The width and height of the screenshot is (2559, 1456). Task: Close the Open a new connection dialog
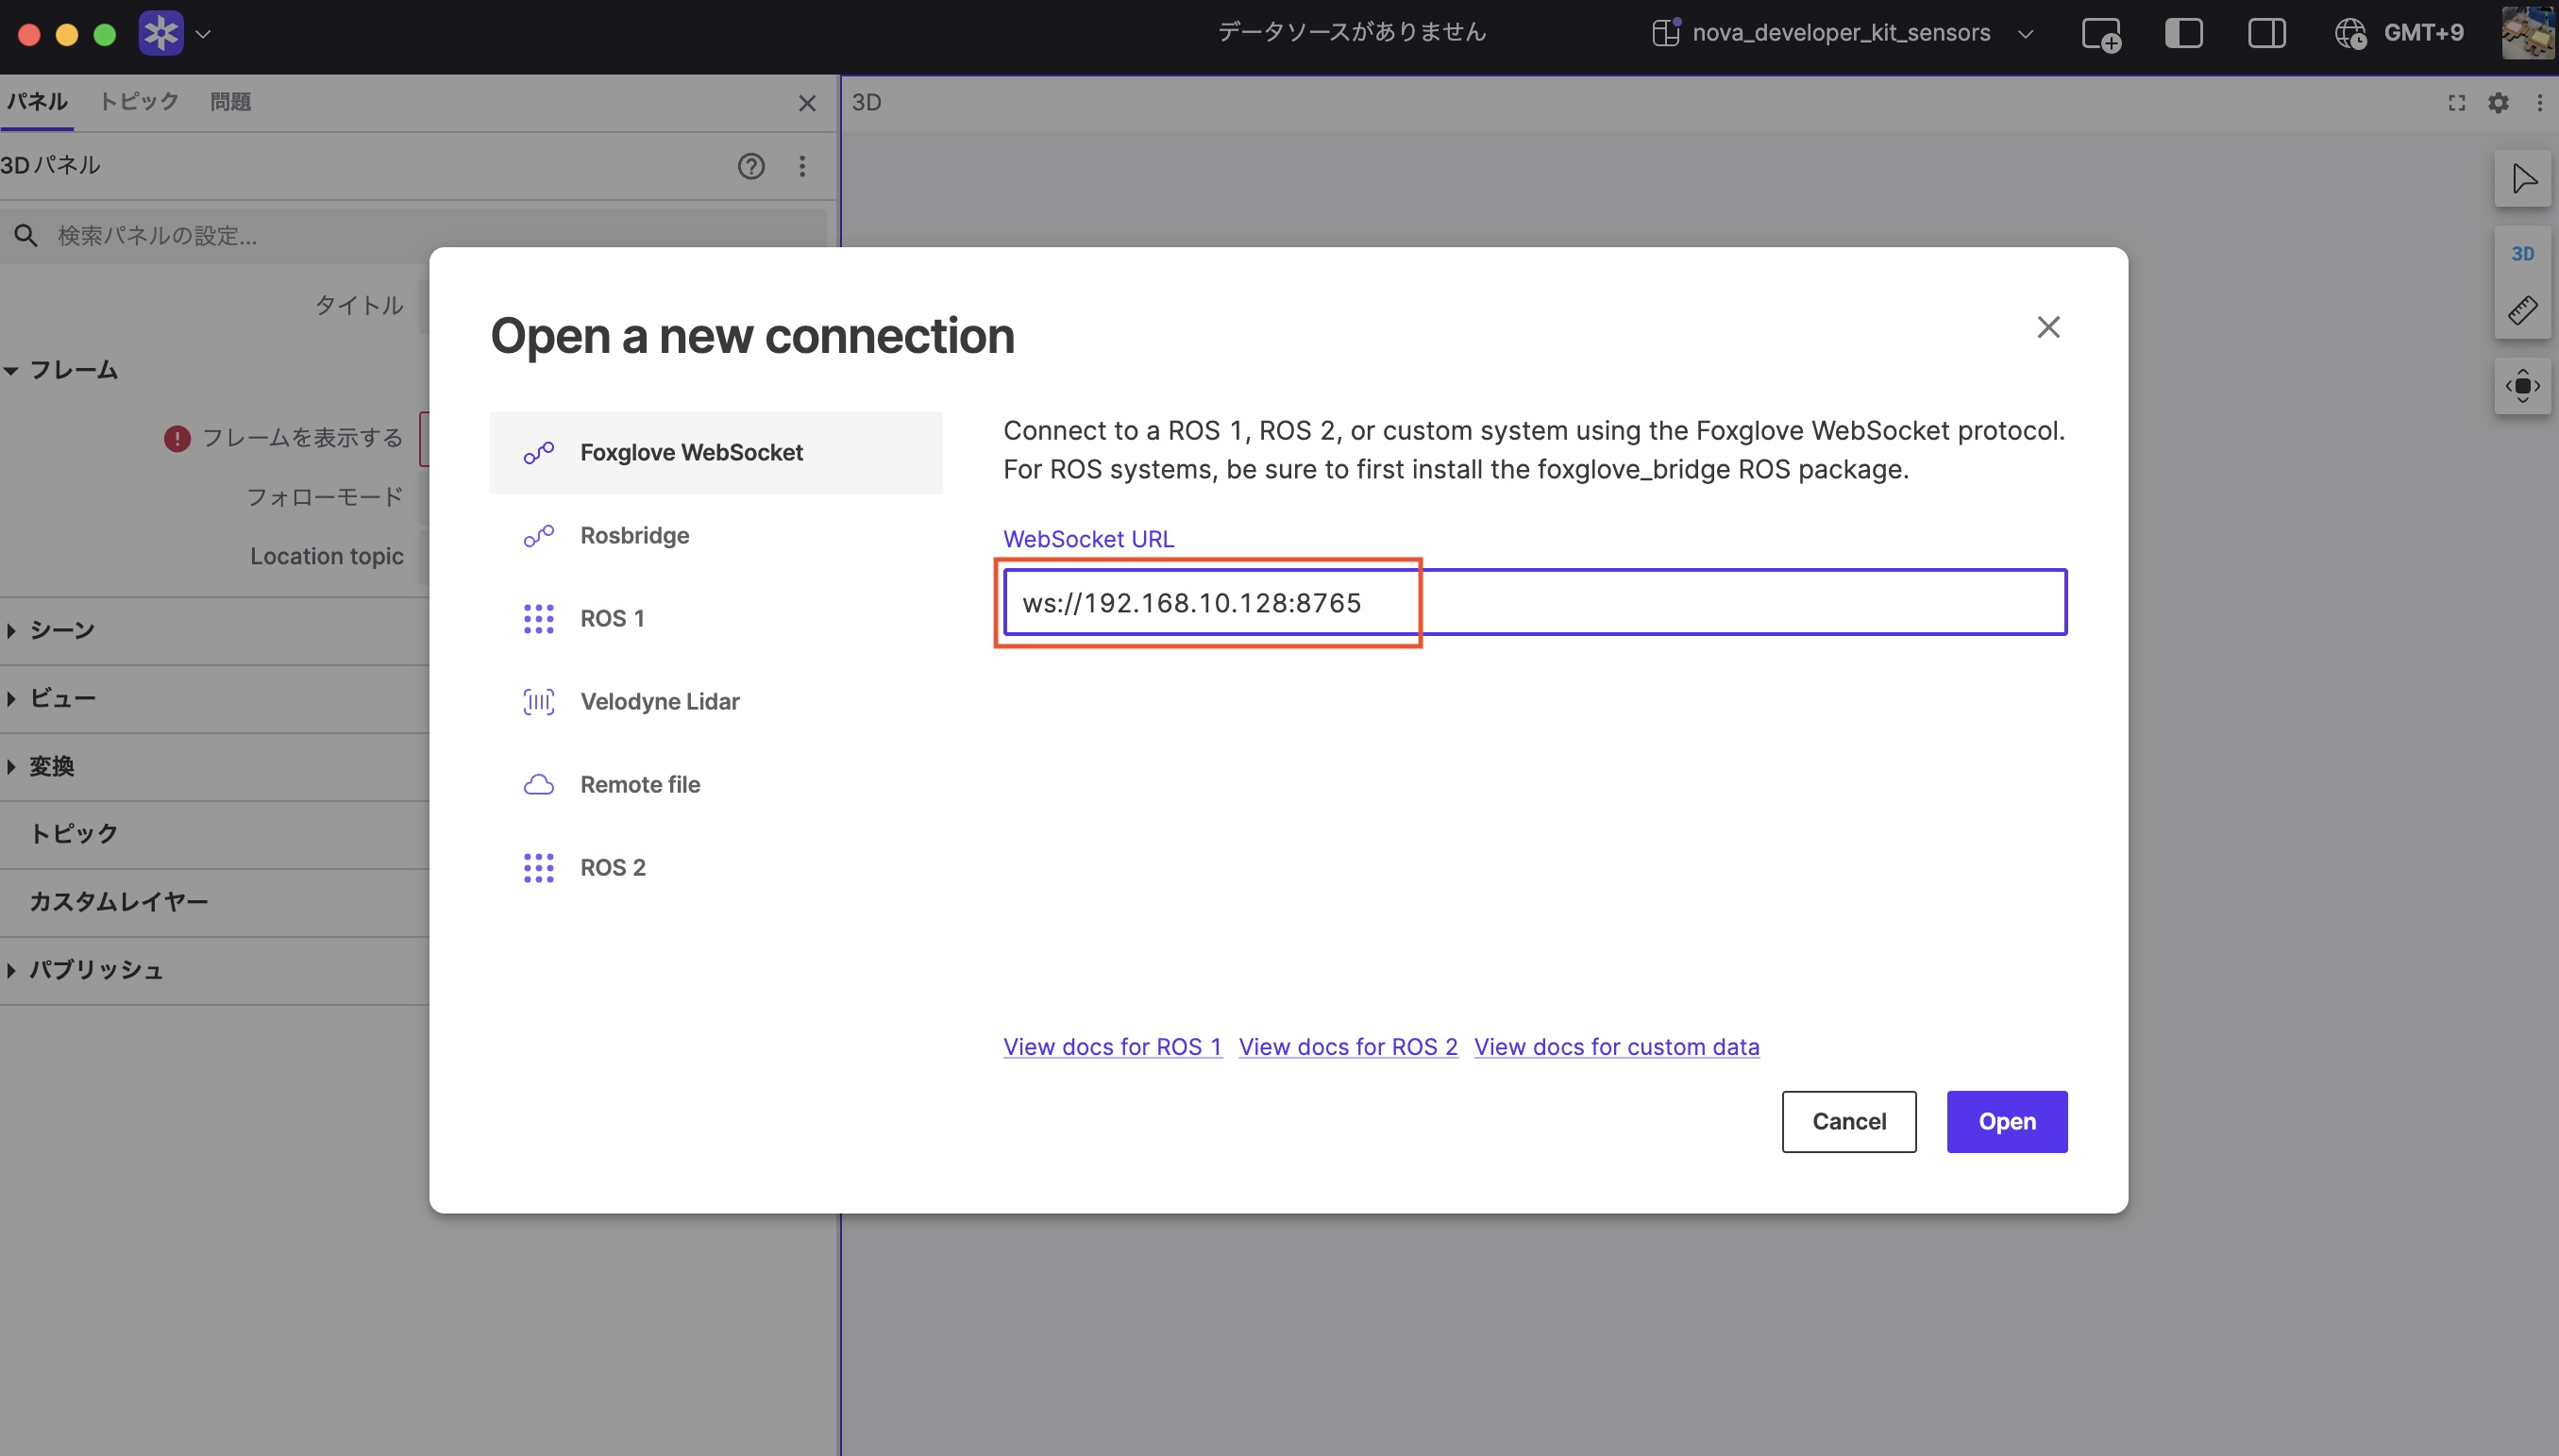click(2048, 327)
